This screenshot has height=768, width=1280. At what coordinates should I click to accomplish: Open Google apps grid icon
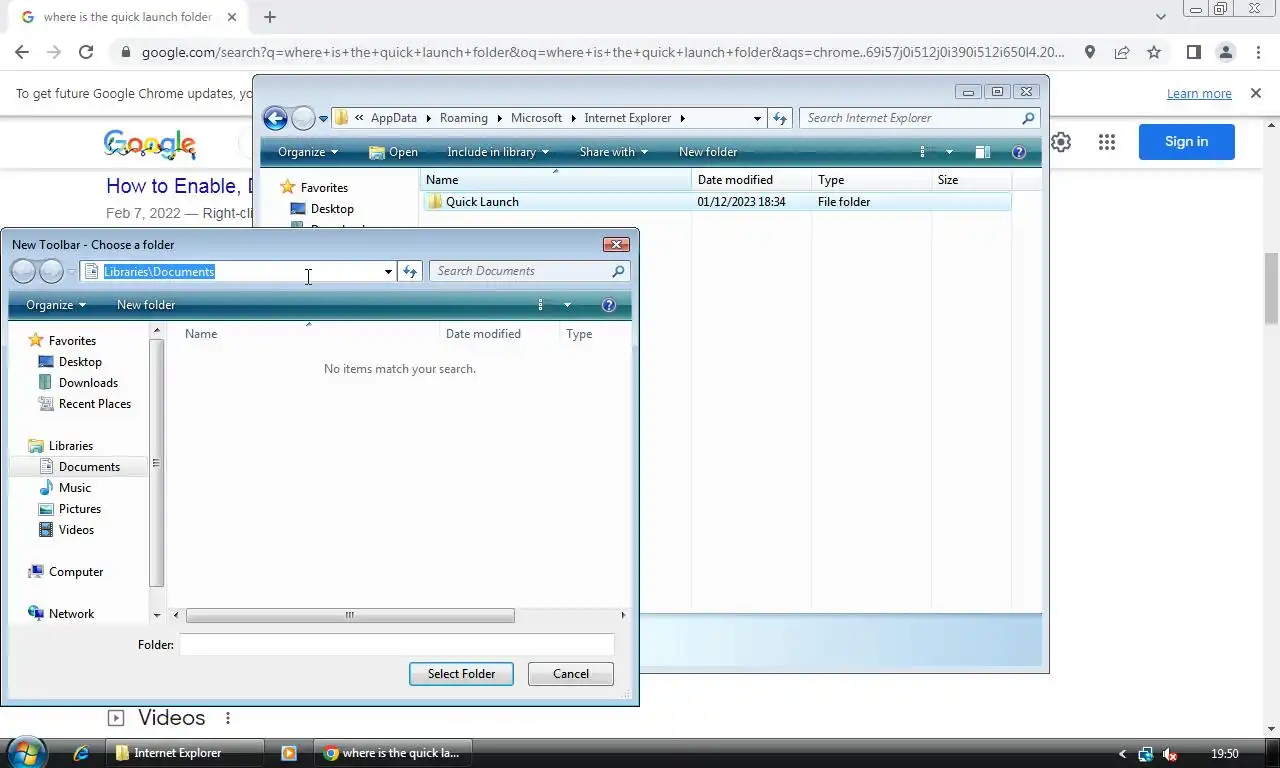[x=1106, y=142]
